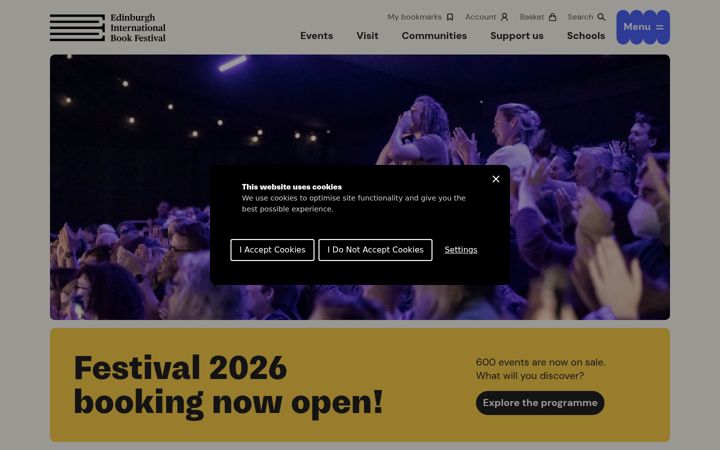Open cookie Settings link
Screen dimensions: 720x450
coord(461,250)
